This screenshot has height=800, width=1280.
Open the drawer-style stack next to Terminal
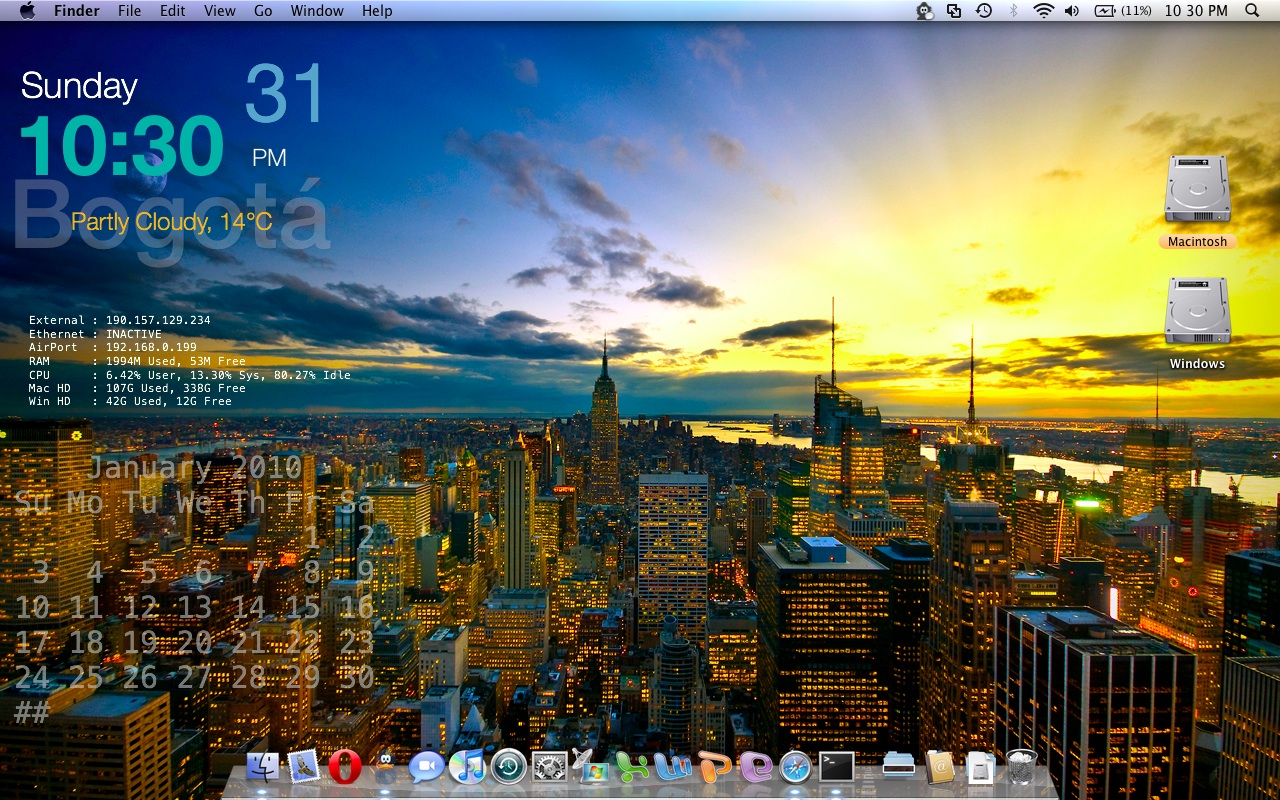coord(899,767)
